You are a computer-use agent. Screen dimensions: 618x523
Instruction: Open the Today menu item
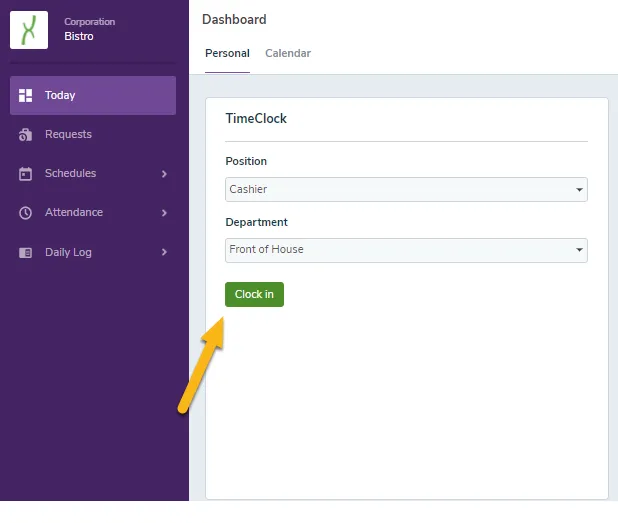pos(93,95)
